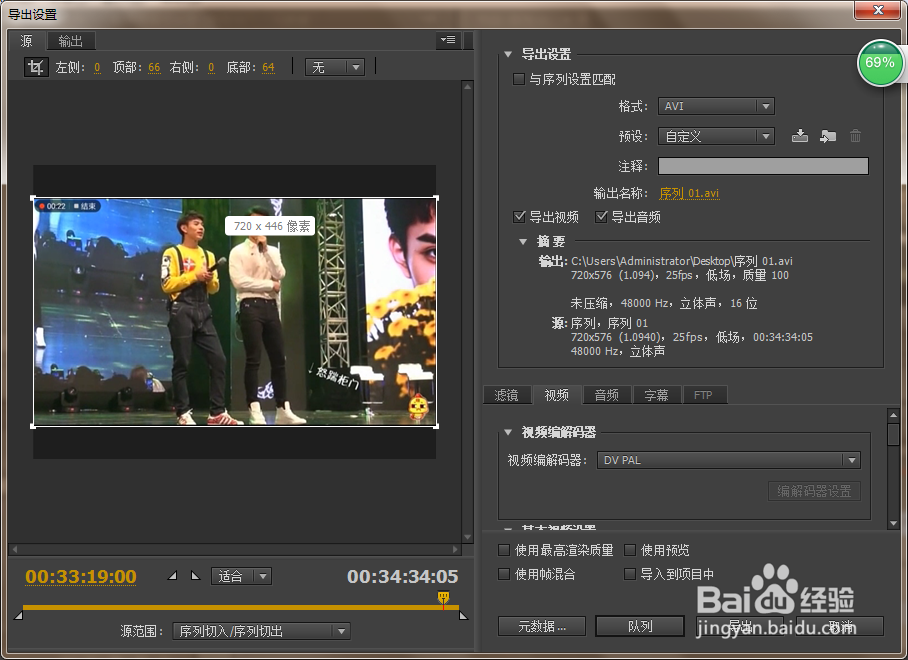Viewport: 908px width, 660px height.
Task: Select the crop tool in the source panel
Action: pyautogui.click(x=36, y=66)
